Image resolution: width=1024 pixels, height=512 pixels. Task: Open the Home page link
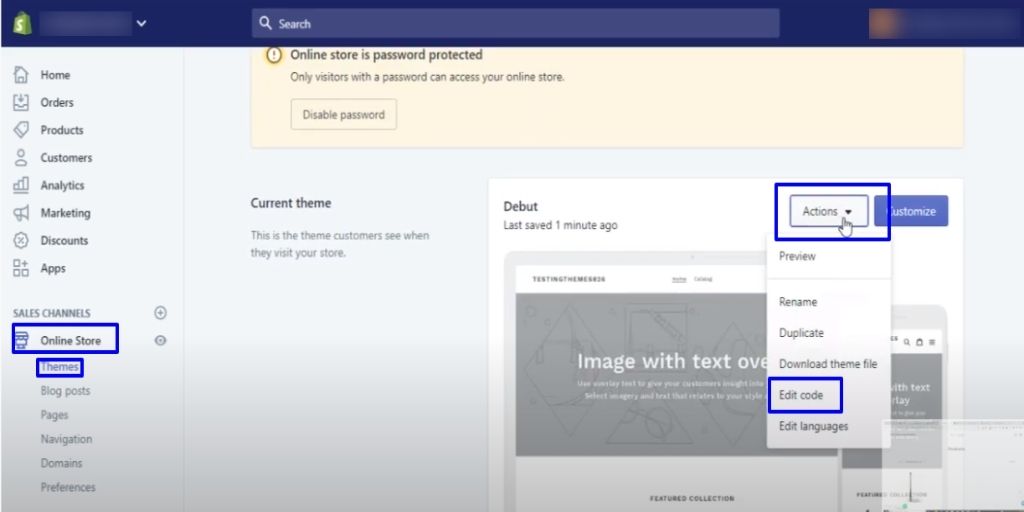[55, 74]
